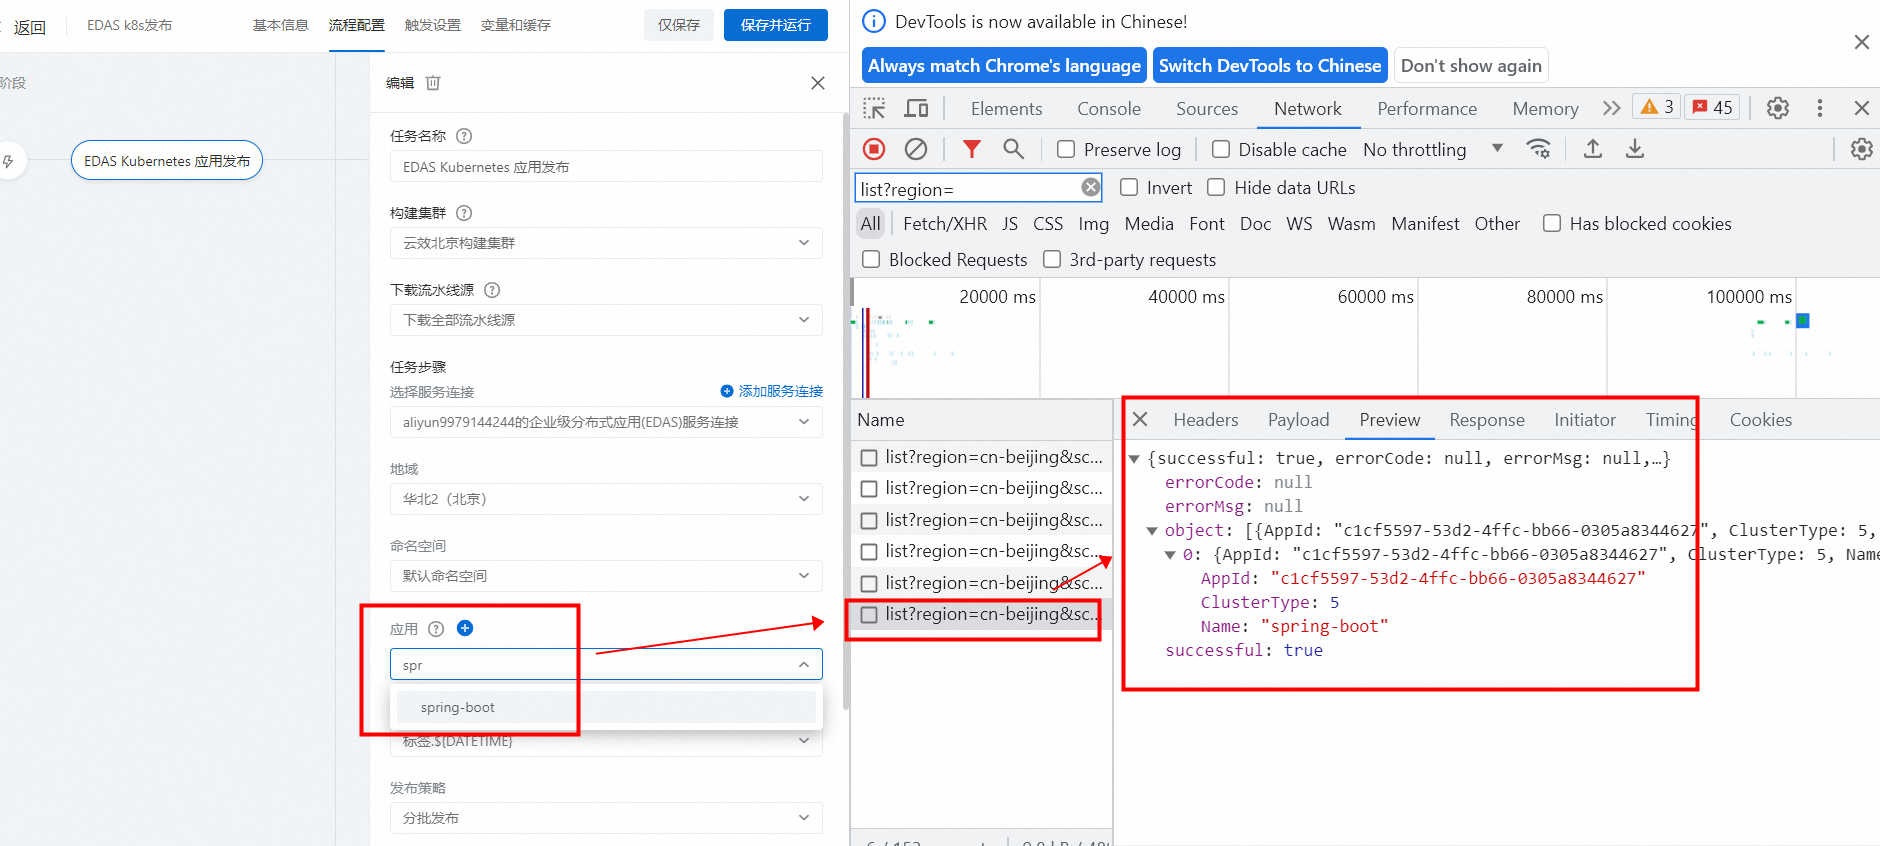This screenshot has height=846, width=1880.
Task: Click help icon next to 构建集群
Action: click(464, 213)
